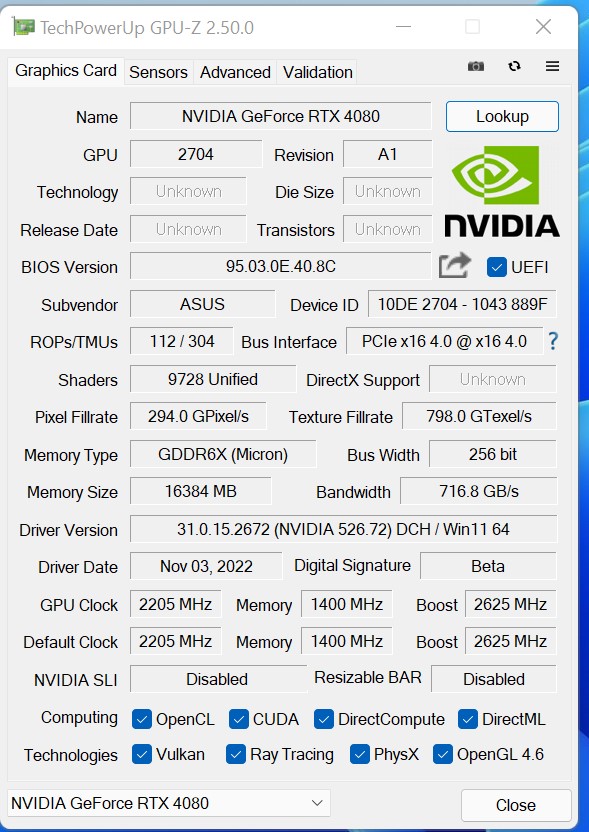Open the Validation tab
Screen dimensions: 589x832
(317, 72)
